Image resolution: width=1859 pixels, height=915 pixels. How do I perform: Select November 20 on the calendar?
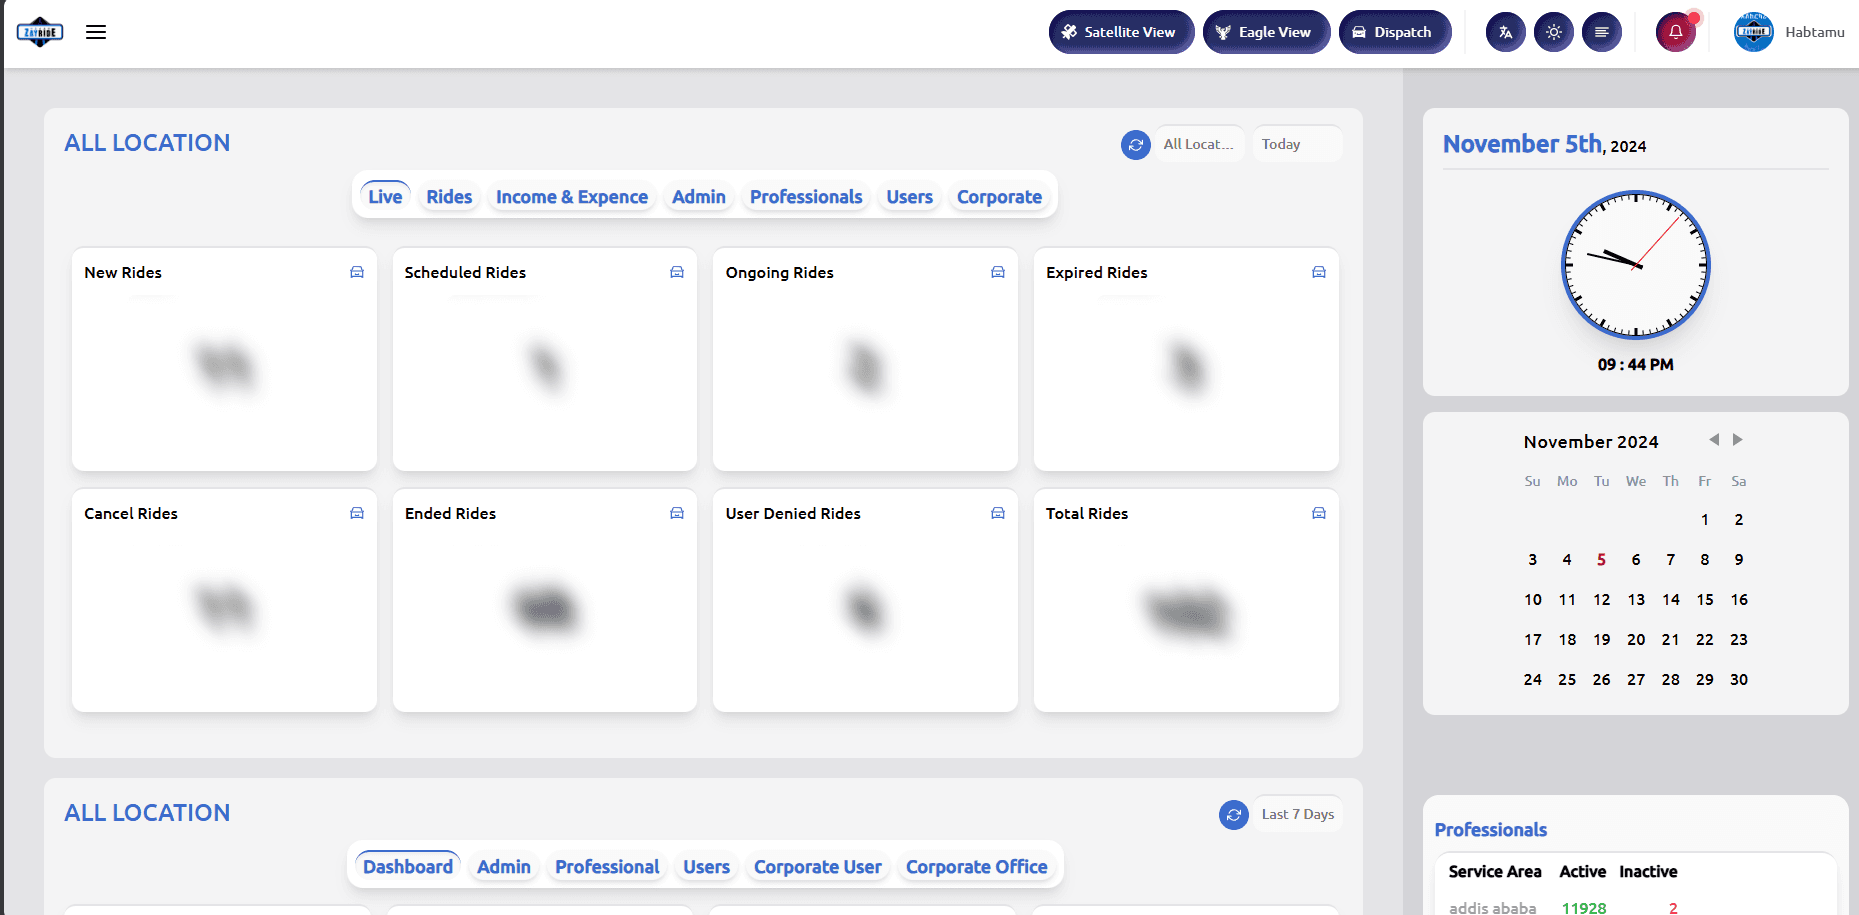[1636, 640]
